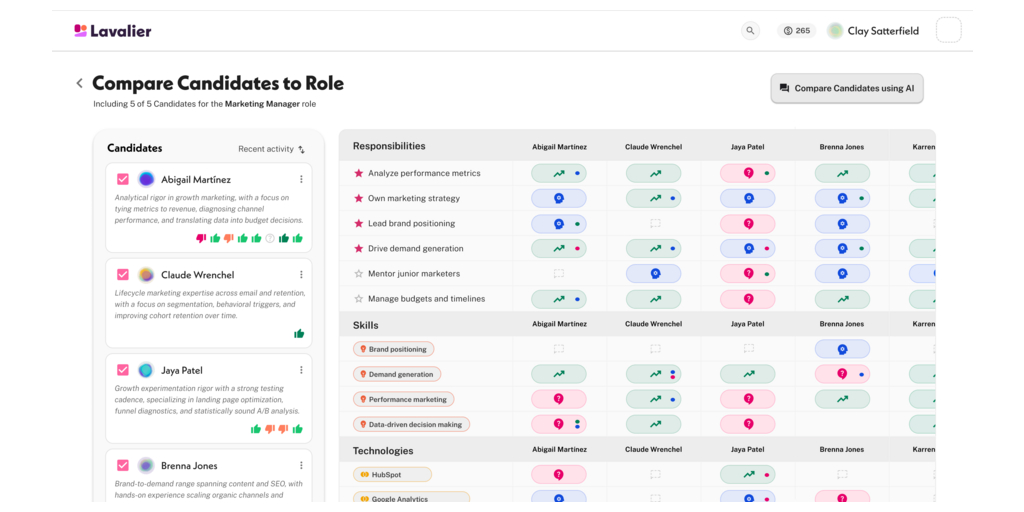
Task: Click the Skills section header
Action: (x=366, y=325)
